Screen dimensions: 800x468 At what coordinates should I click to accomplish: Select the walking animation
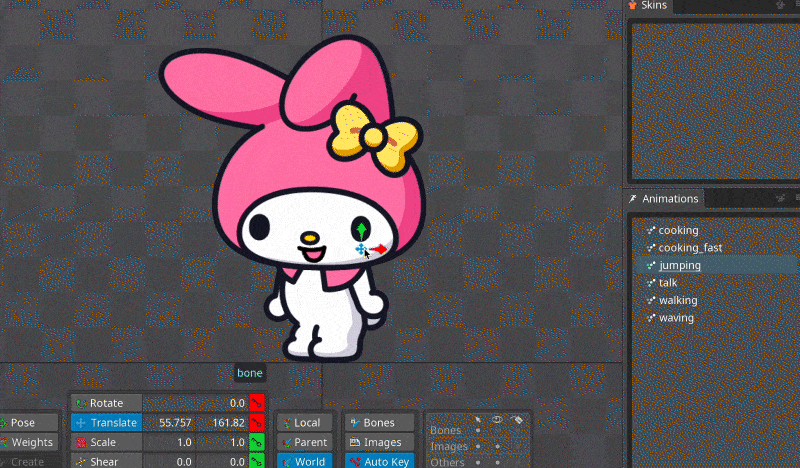(x=678, y=300)
